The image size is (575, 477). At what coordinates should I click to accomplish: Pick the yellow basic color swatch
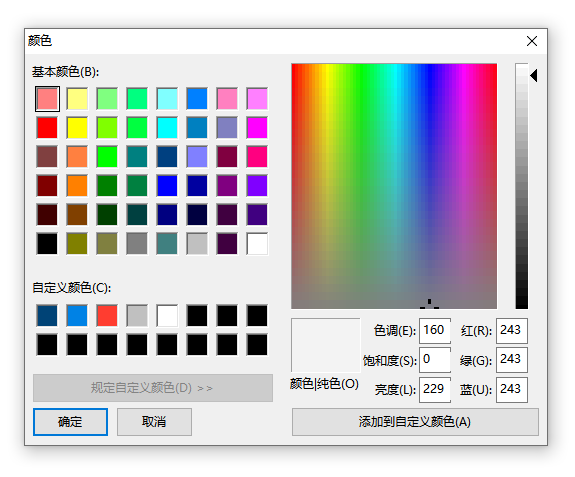point(77,128)
